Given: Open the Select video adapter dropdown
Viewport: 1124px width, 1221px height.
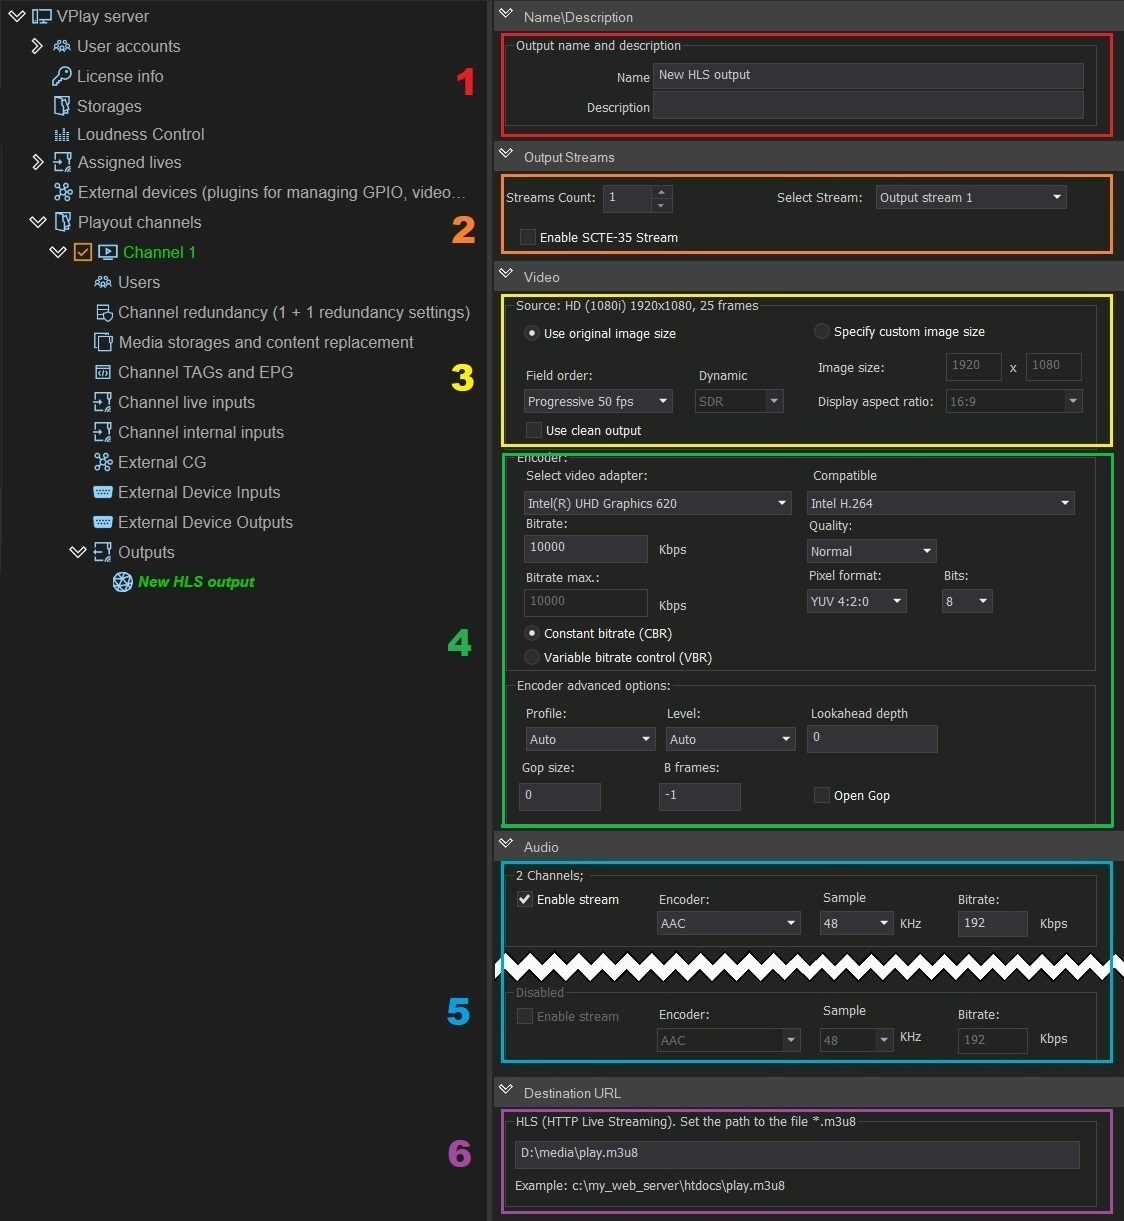Looking at the screenshot, I should click(x=658, y=503).
